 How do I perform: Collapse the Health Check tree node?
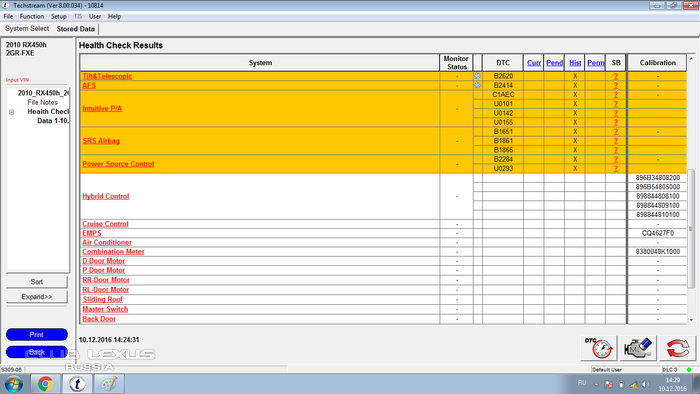pos(12,112)
